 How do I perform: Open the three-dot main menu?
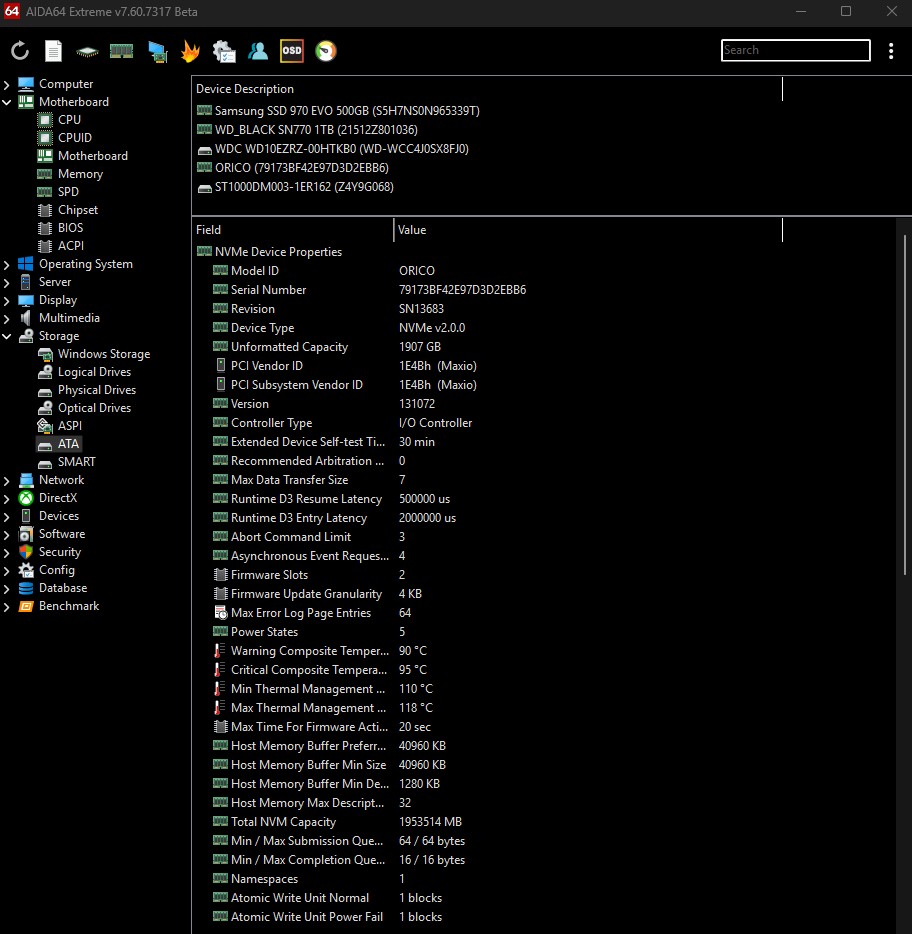tap(891, 51)
